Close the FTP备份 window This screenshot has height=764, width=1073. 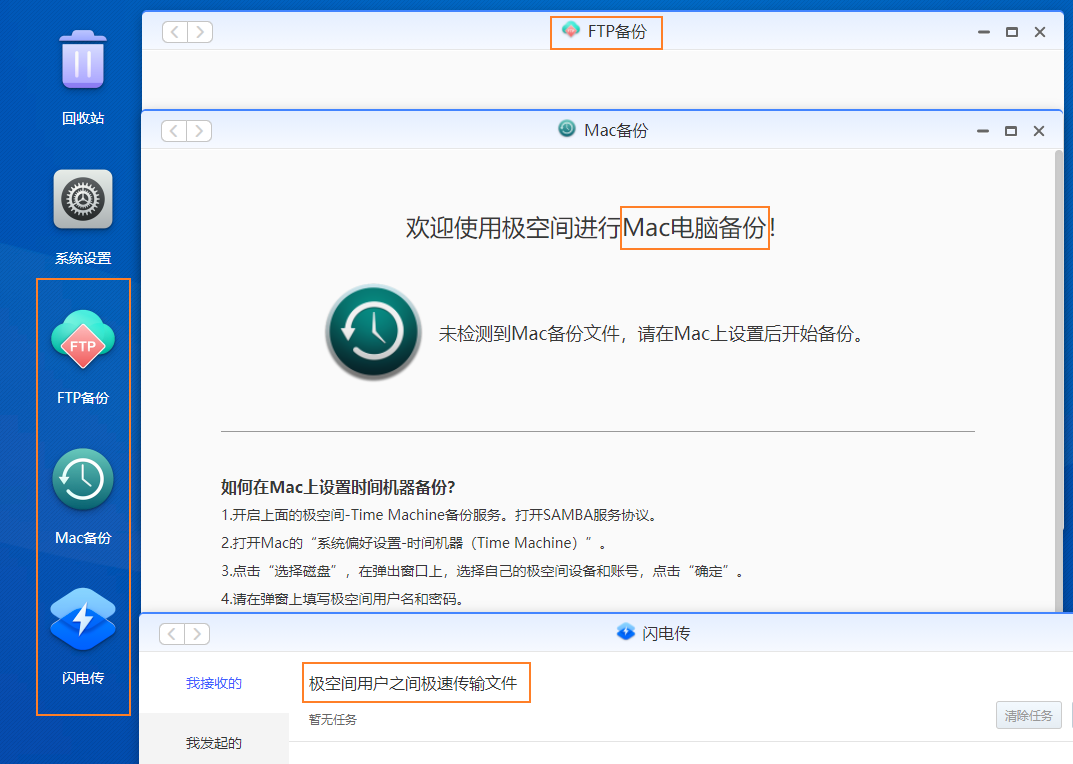[1039, 32]
